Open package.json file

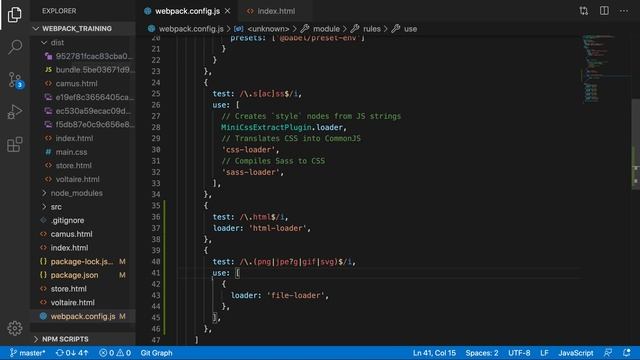point(83,275)
